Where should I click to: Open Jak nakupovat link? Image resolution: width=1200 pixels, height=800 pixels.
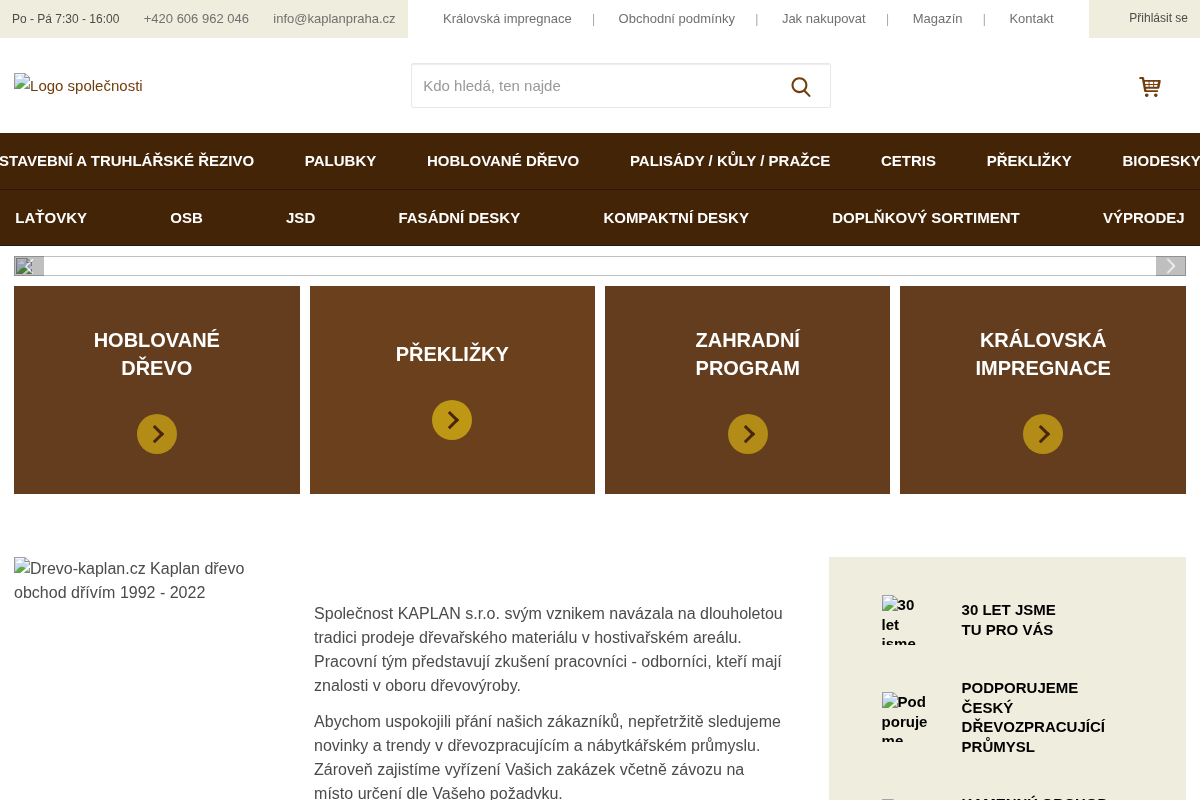point(824,19)
